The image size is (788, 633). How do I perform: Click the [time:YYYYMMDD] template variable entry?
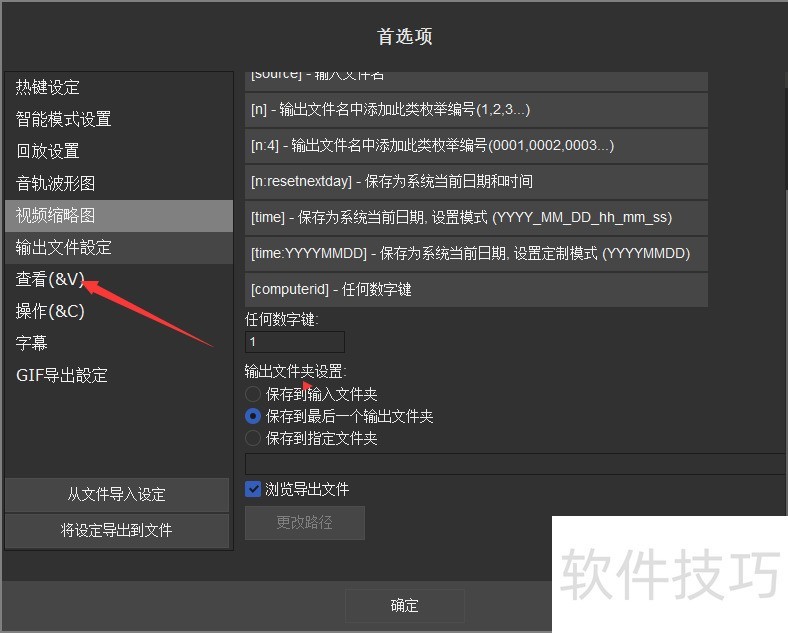click(x=476, y=254)
